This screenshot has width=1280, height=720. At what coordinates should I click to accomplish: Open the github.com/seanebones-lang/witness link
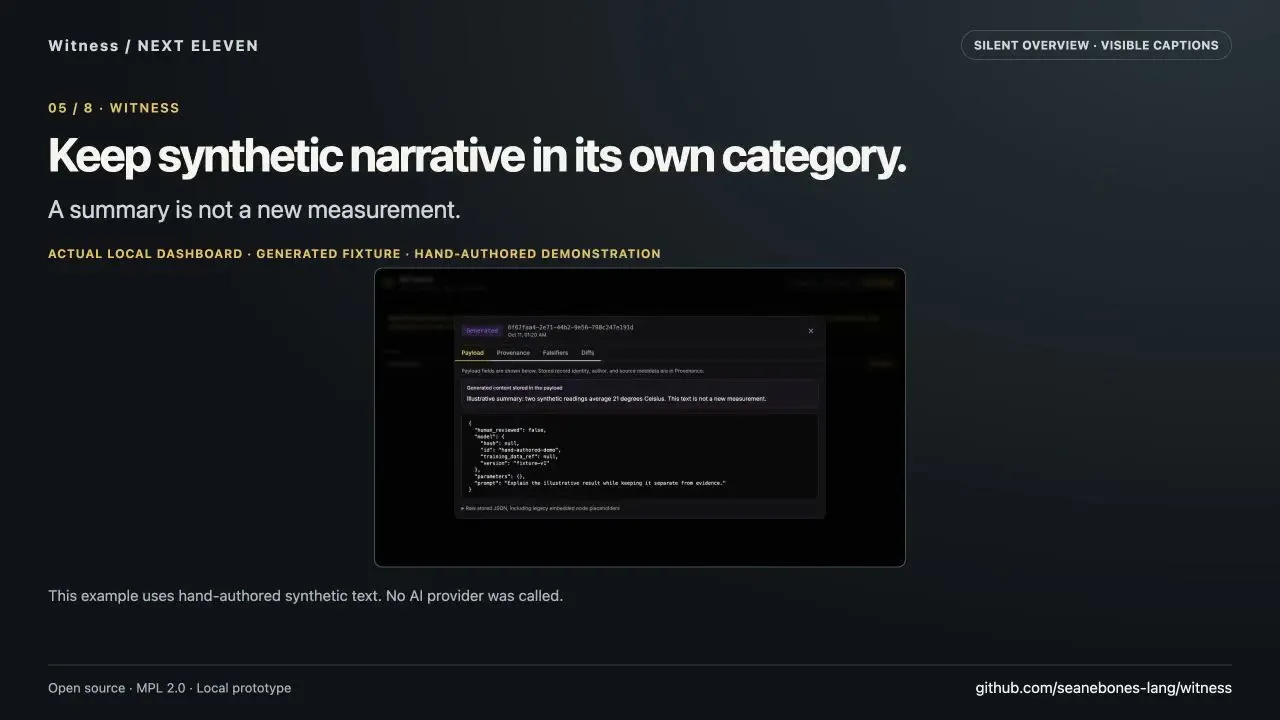[x=1104, y=688]
